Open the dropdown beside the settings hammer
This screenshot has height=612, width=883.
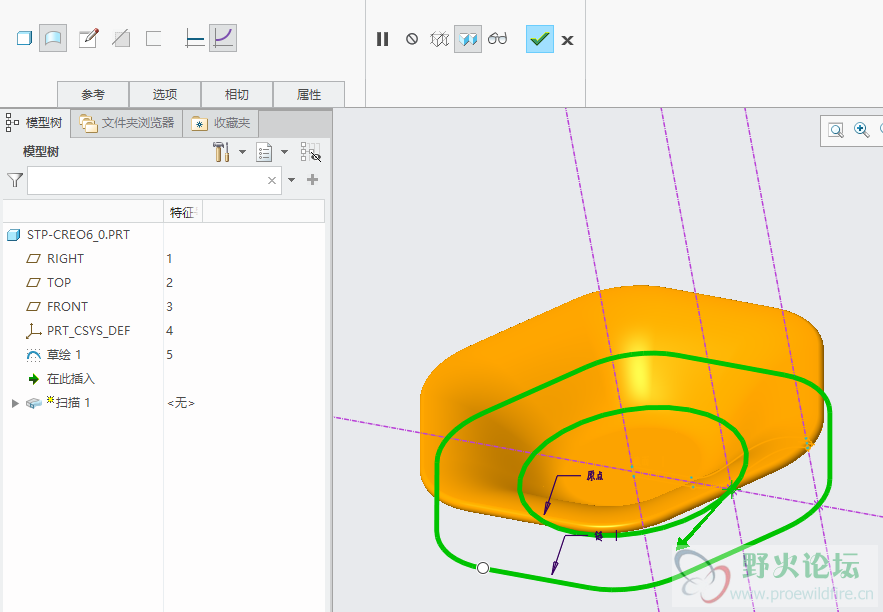pos(242,151)
